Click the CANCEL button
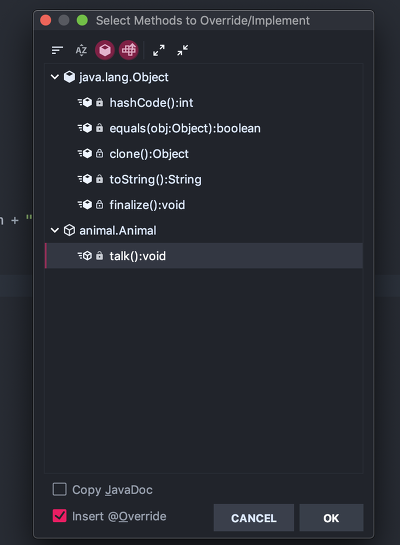Screen dimensions: 400x545 pos(254,518)
